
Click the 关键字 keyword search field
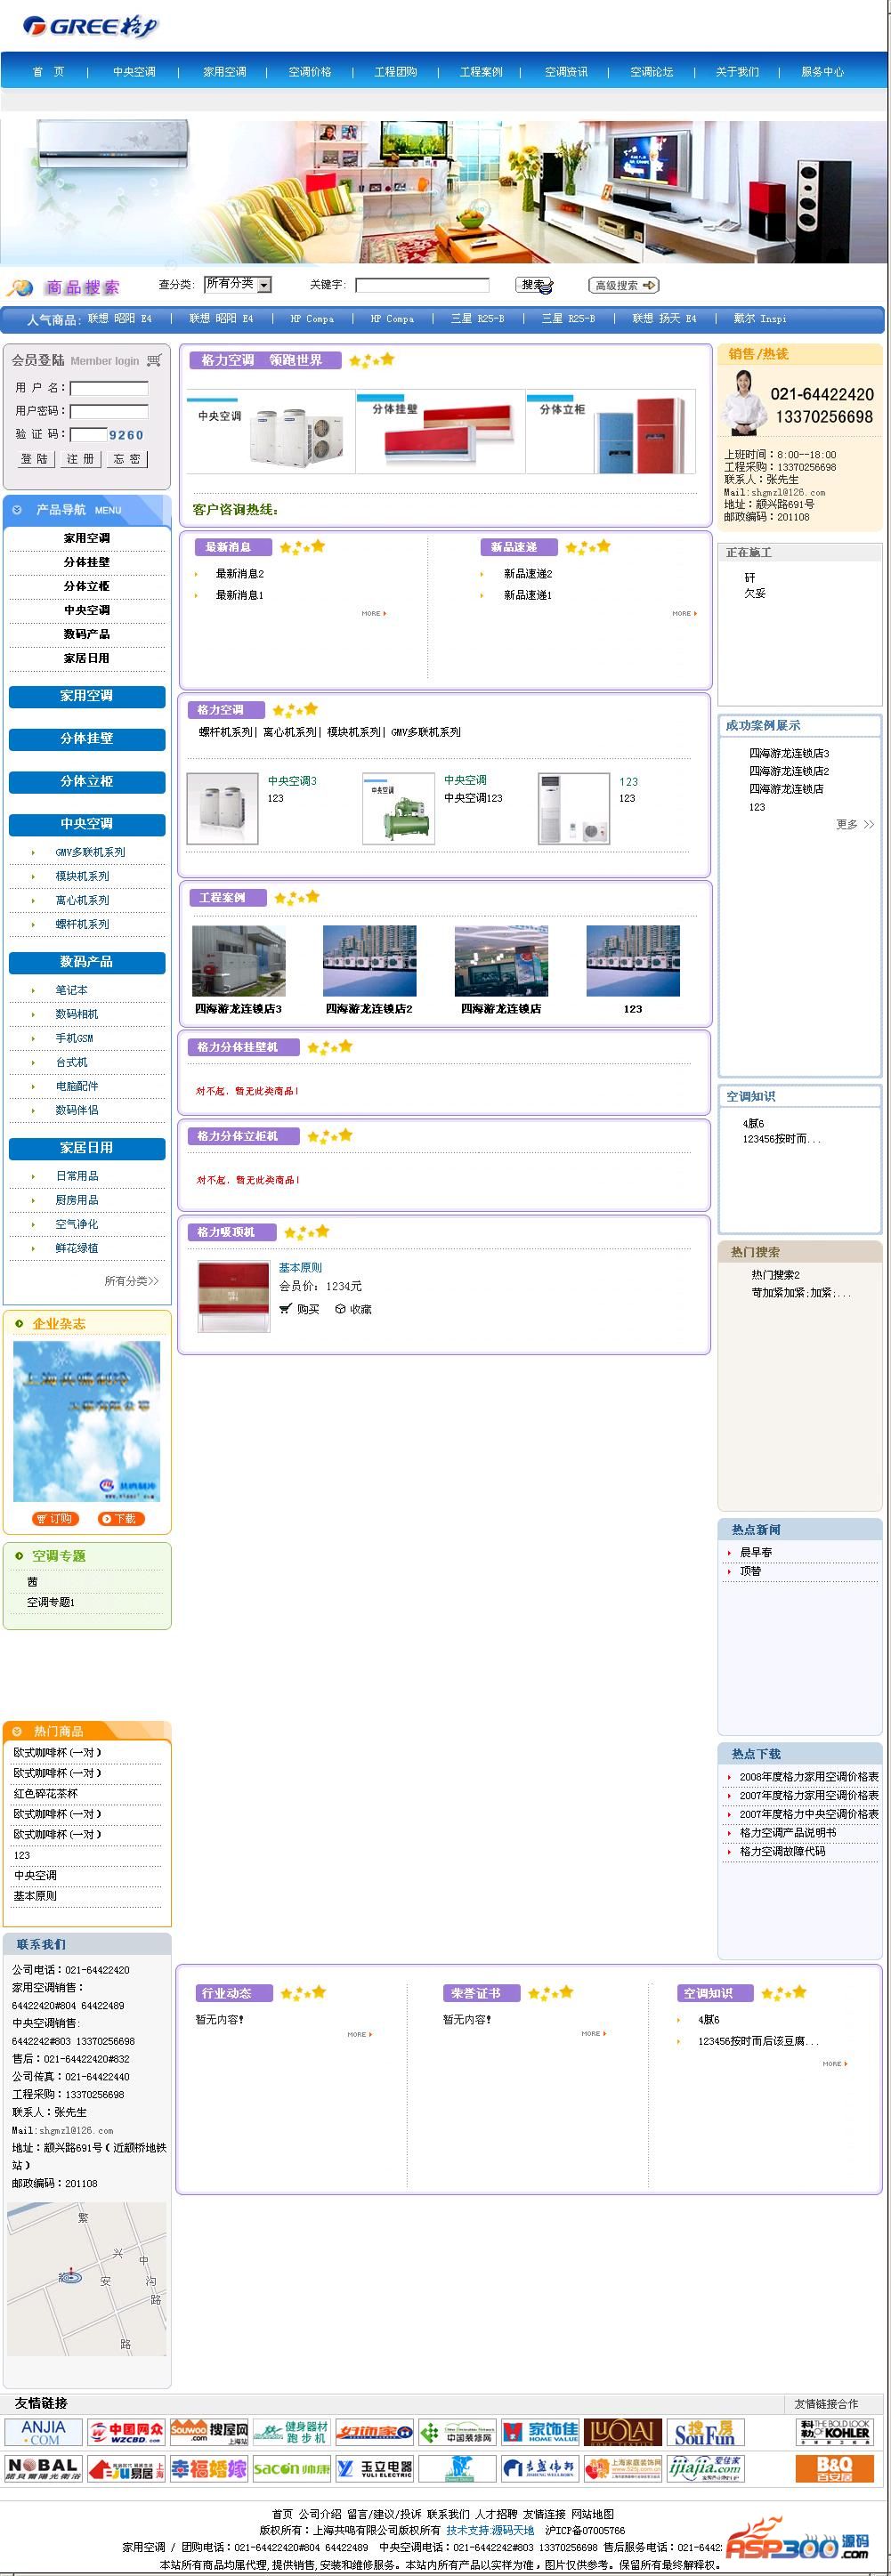coord(422,286)
